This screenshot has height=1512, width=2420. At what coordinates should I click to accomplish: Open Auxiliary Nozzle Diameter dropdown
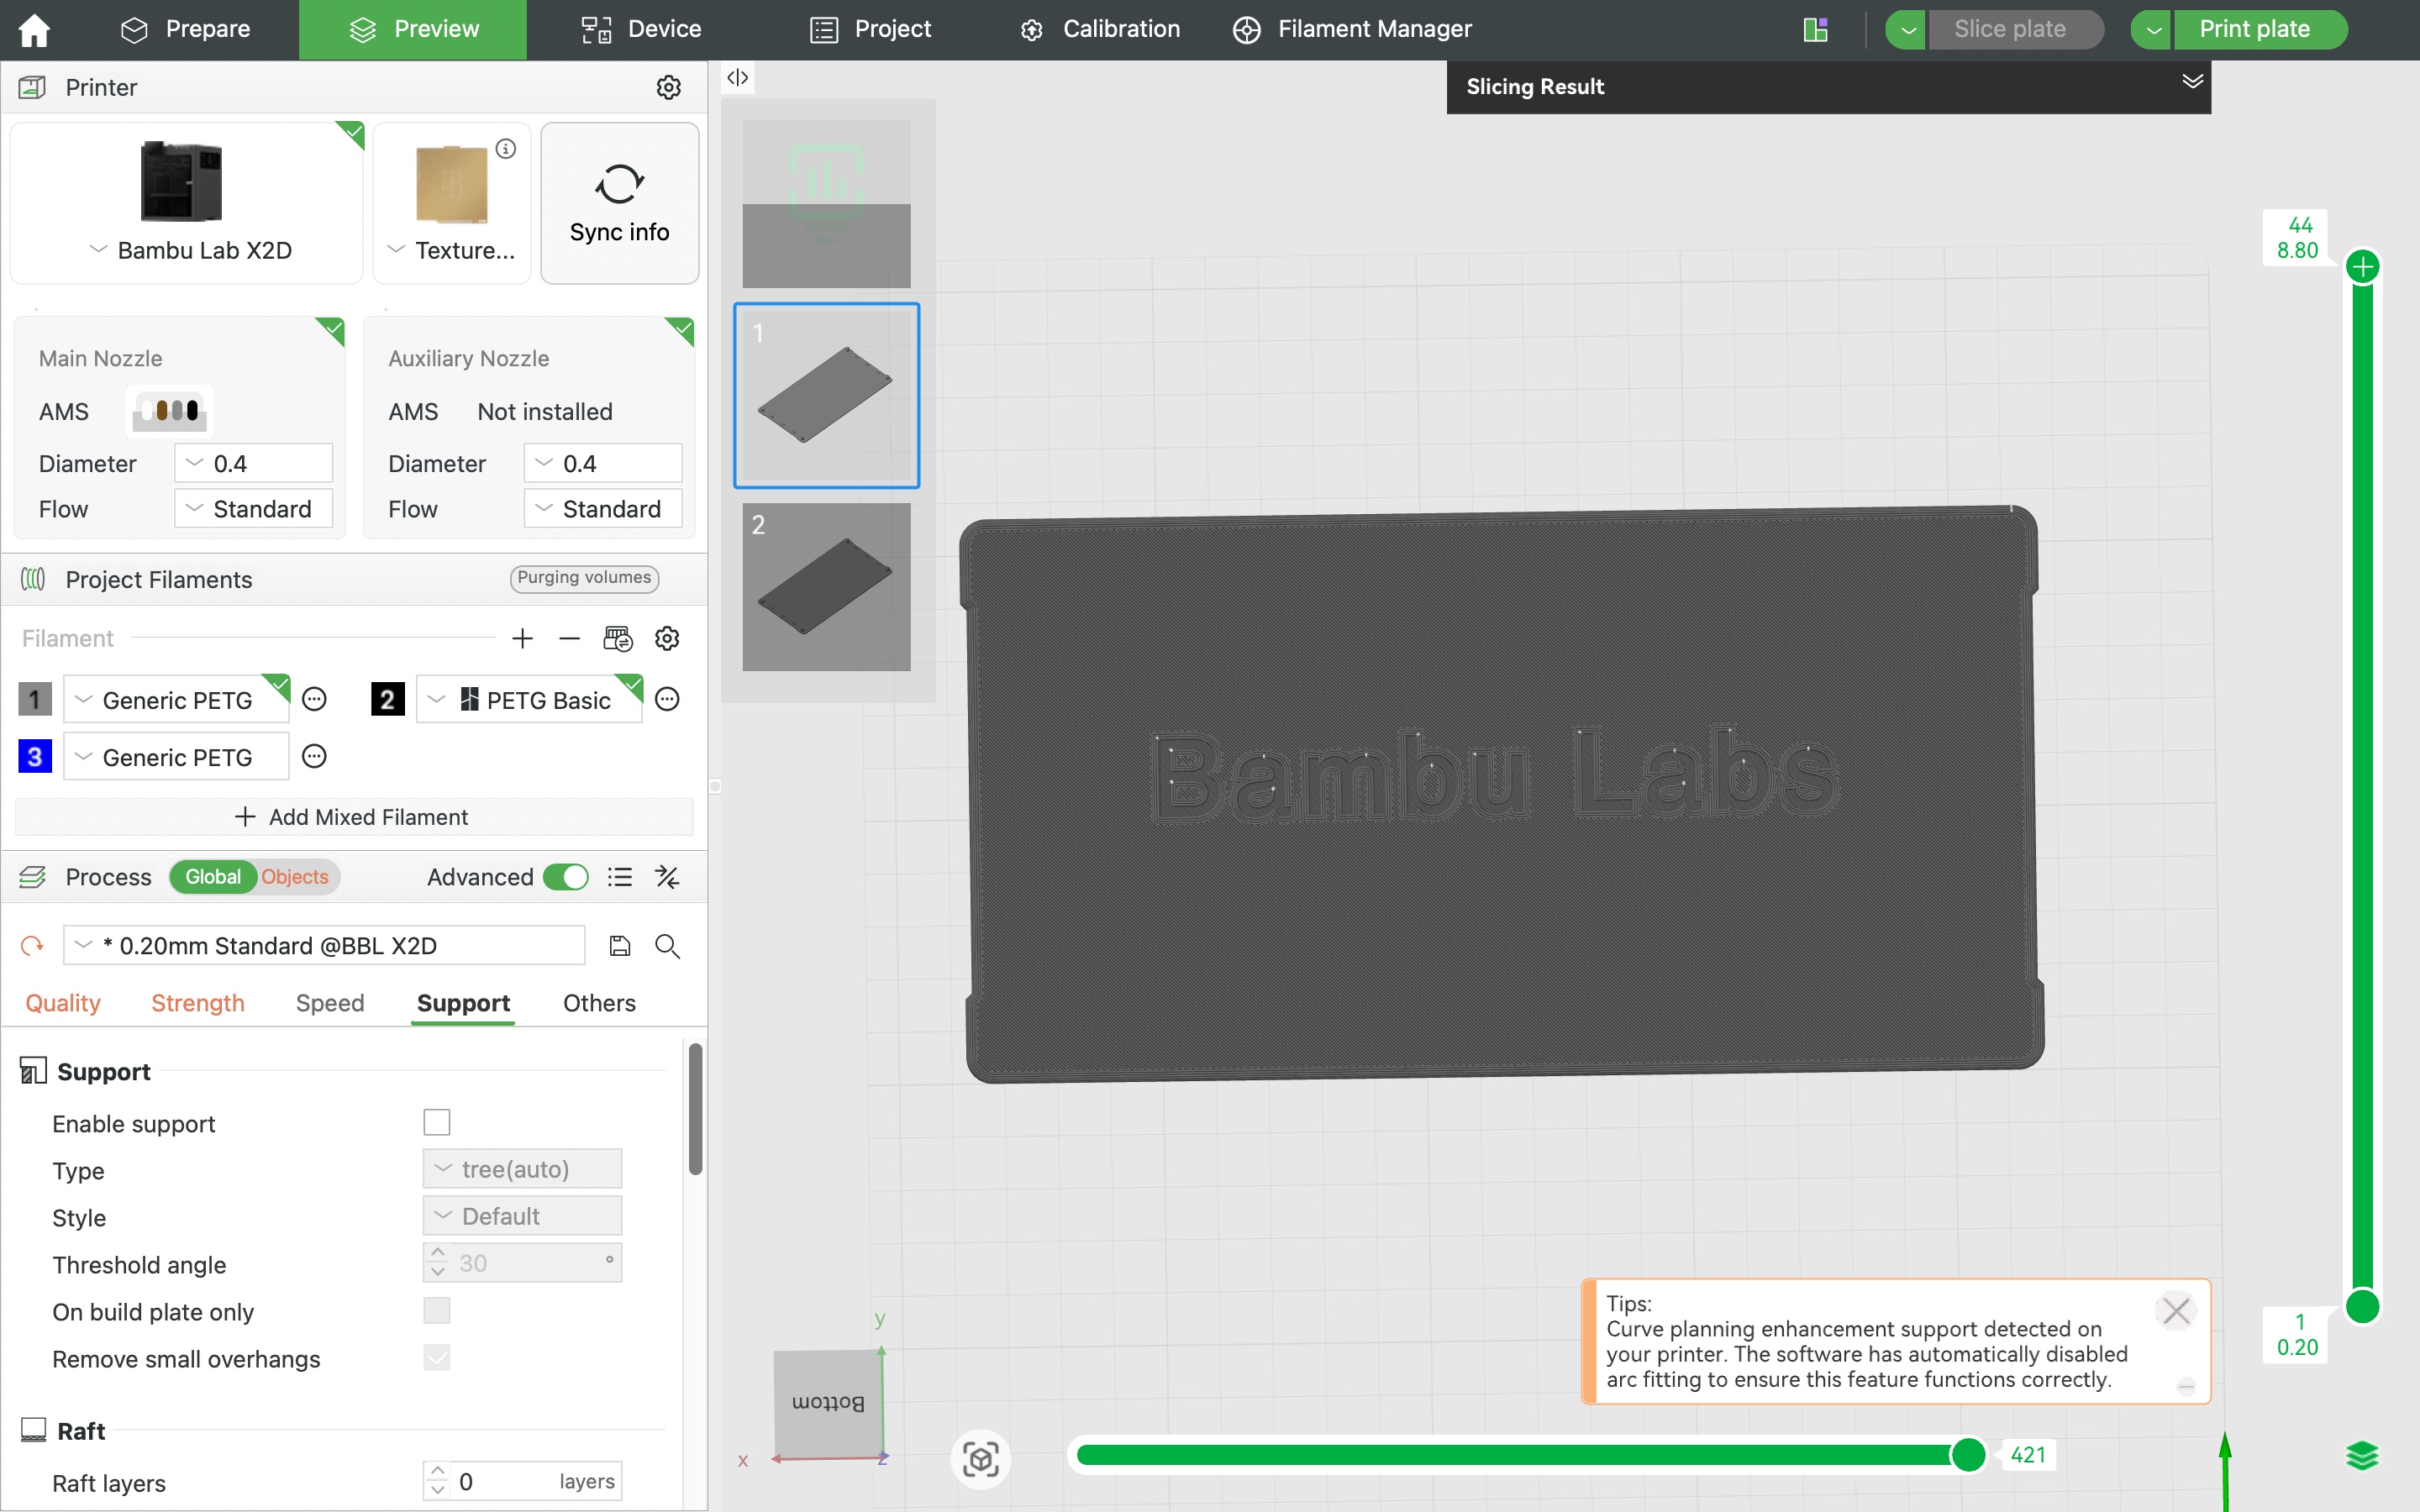pyautogui.click(x=603, y=463)
